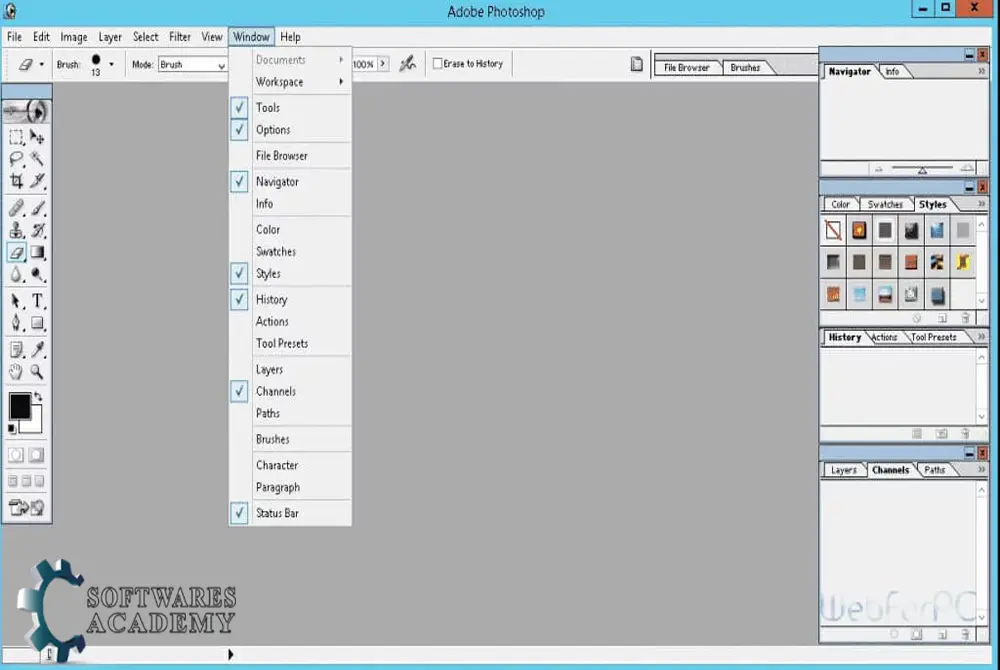Click Brushes tab in palette well
This screenshot has width=1000, height=670.
[x=746, y=68]
